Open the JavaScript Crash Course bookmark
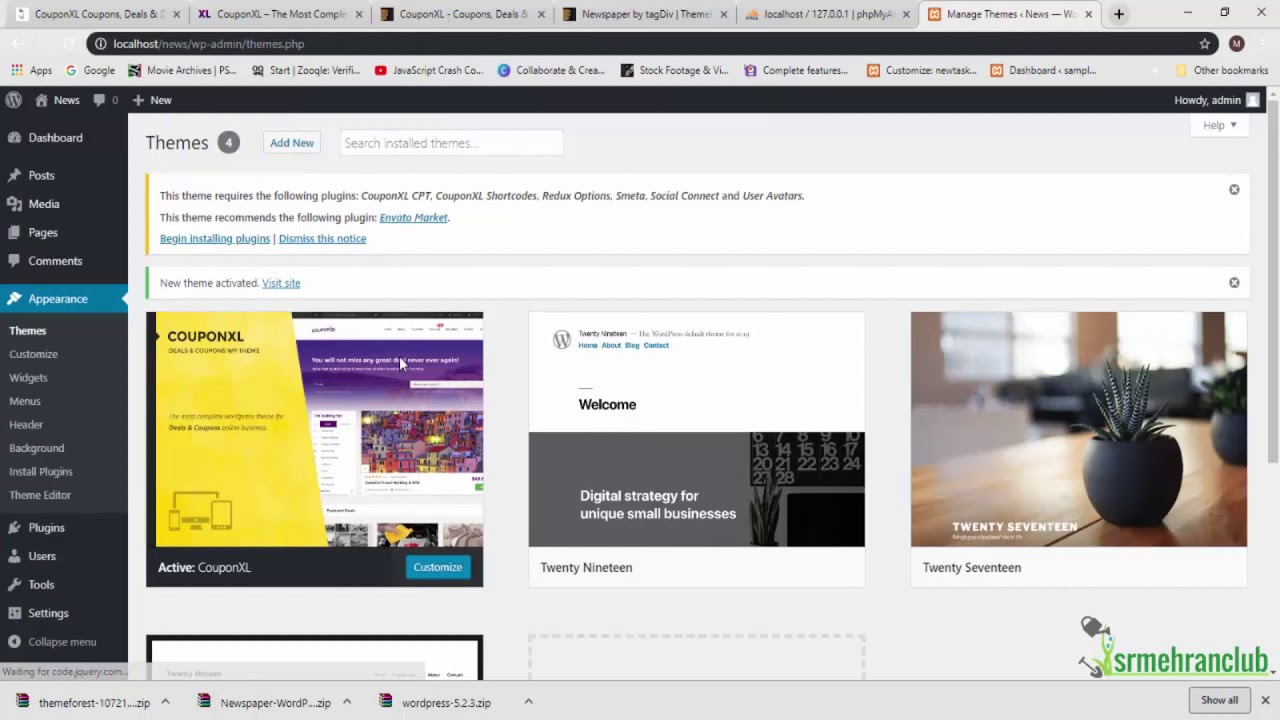Image resolution: width=1280 pixels, height=720 pixels. [429, 71]
